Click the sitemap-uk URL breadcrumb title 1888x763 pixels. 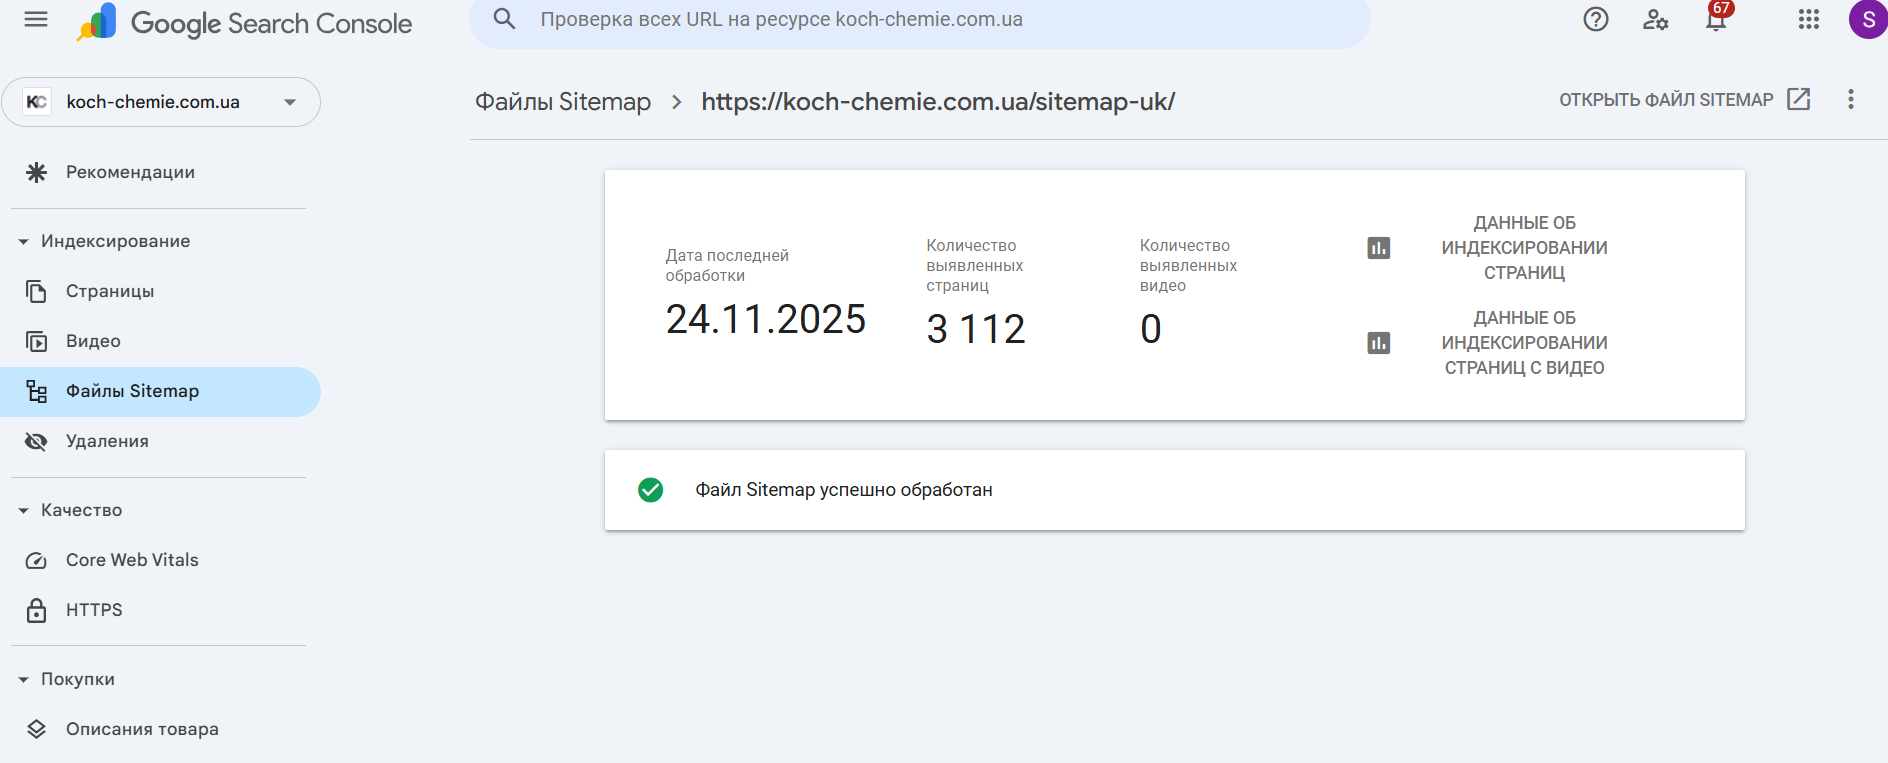(938, 102)
